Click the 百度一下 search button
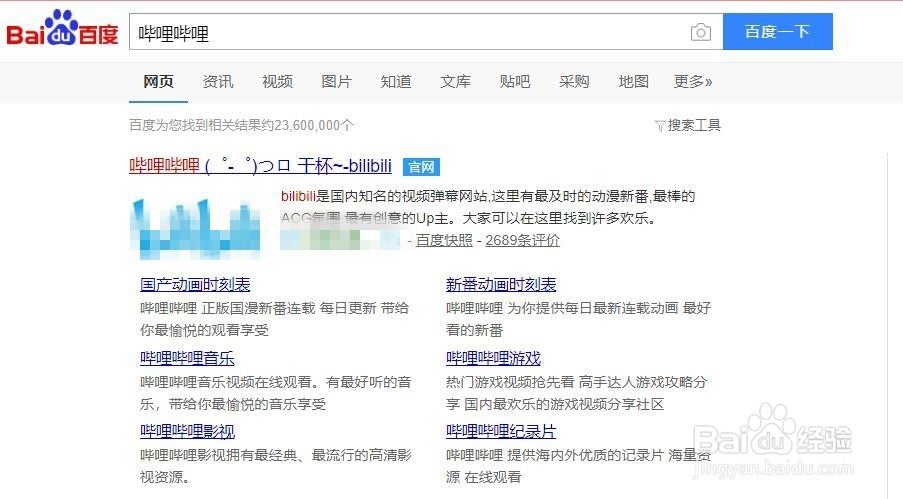Screen dimensions: 903x499 (x=777, y=31)
